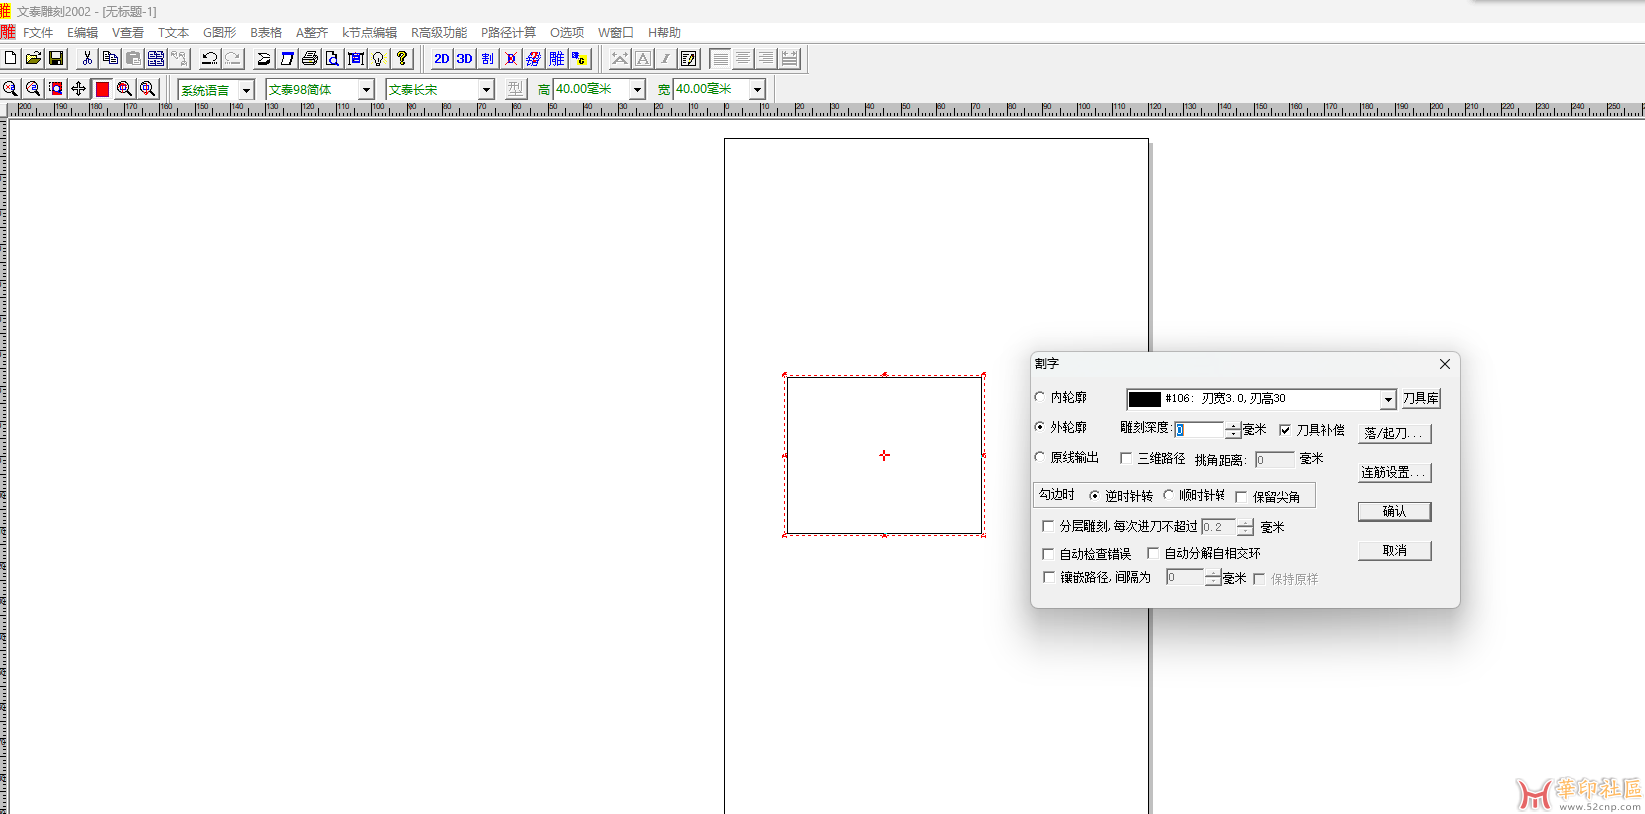
Task: Select left text alignment icon
Action: click(x=720, y=58)
